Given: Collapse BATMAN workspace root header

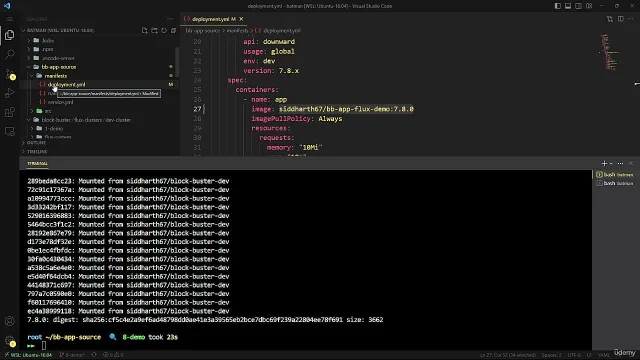Looking at the screenshot, I should coord(60,31).
